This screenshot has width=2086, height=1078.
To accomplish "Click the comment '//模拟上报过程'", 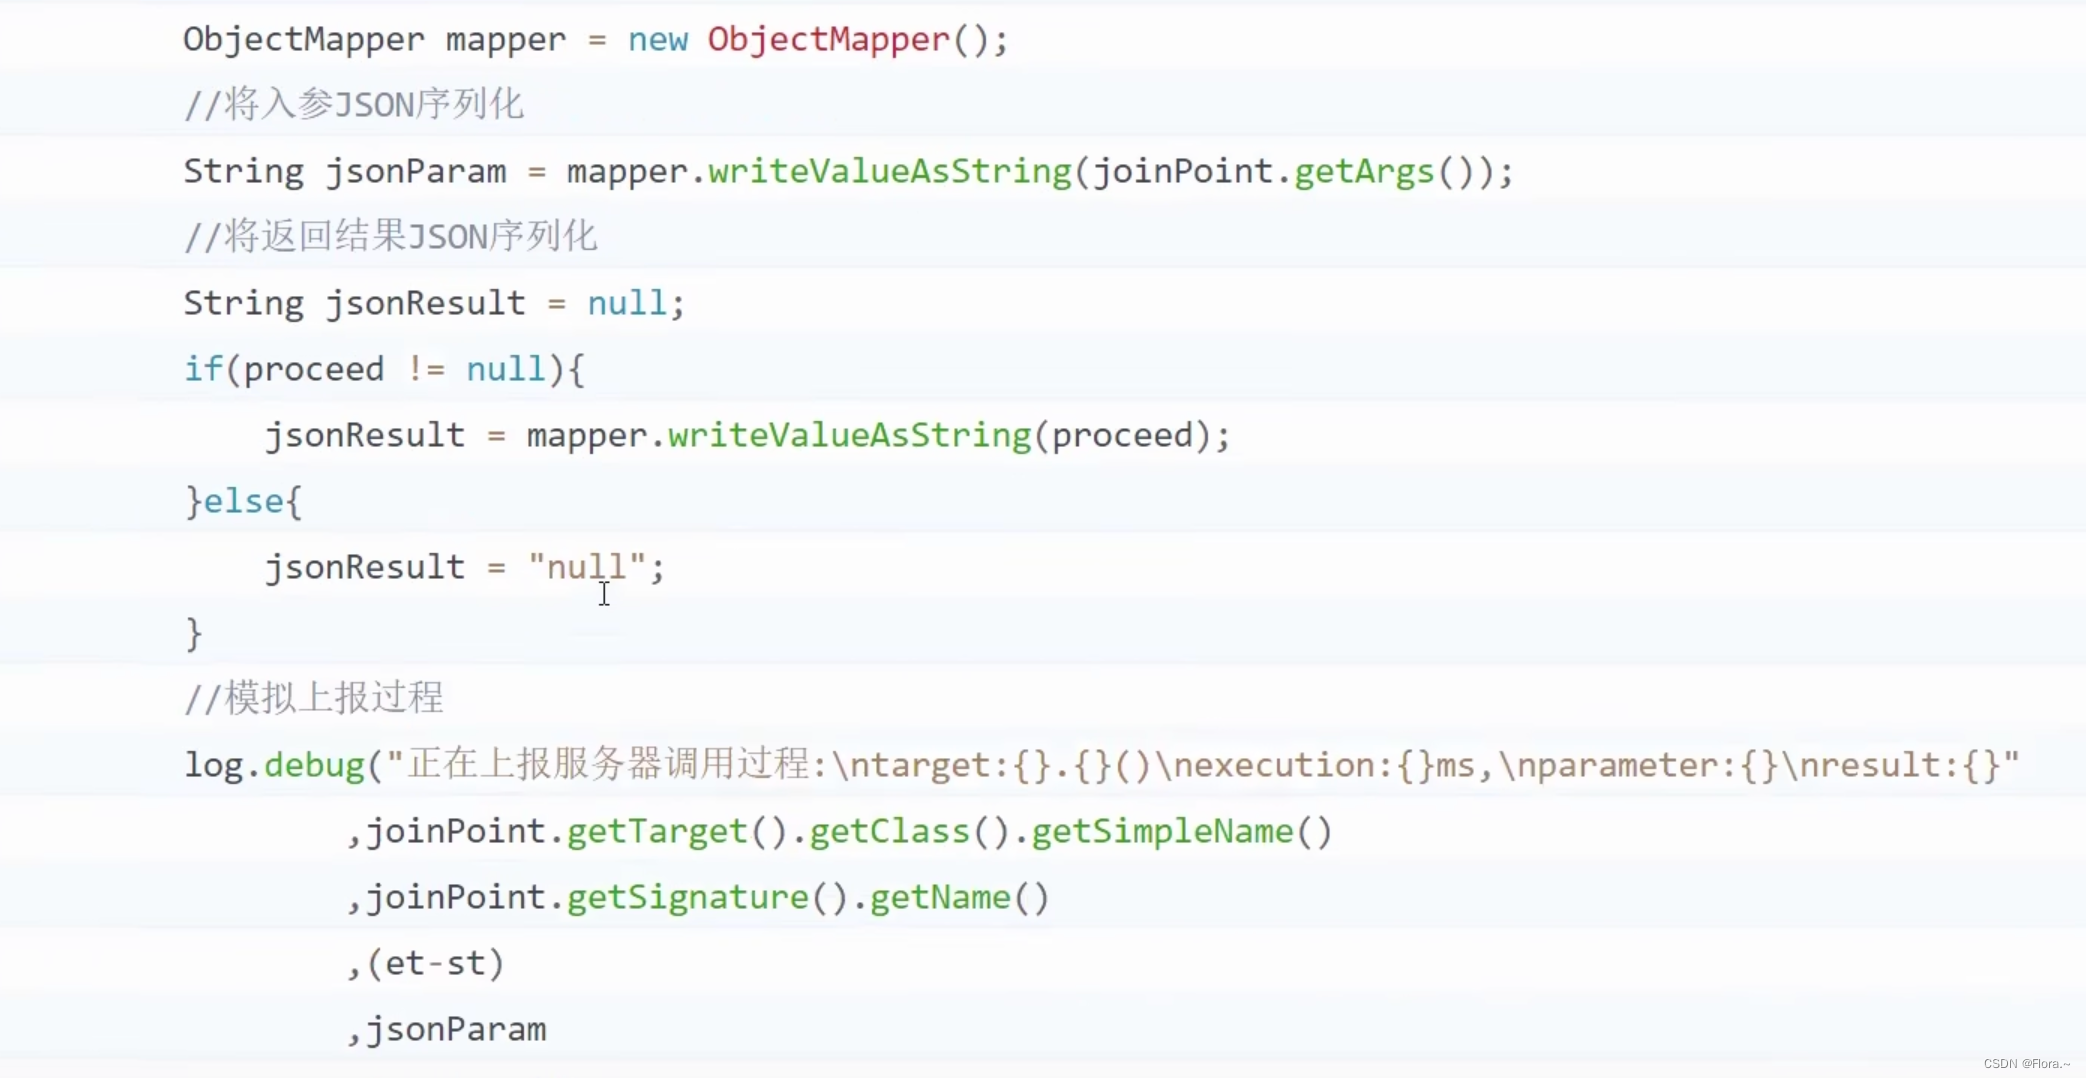I will click(x=313, y=698).
